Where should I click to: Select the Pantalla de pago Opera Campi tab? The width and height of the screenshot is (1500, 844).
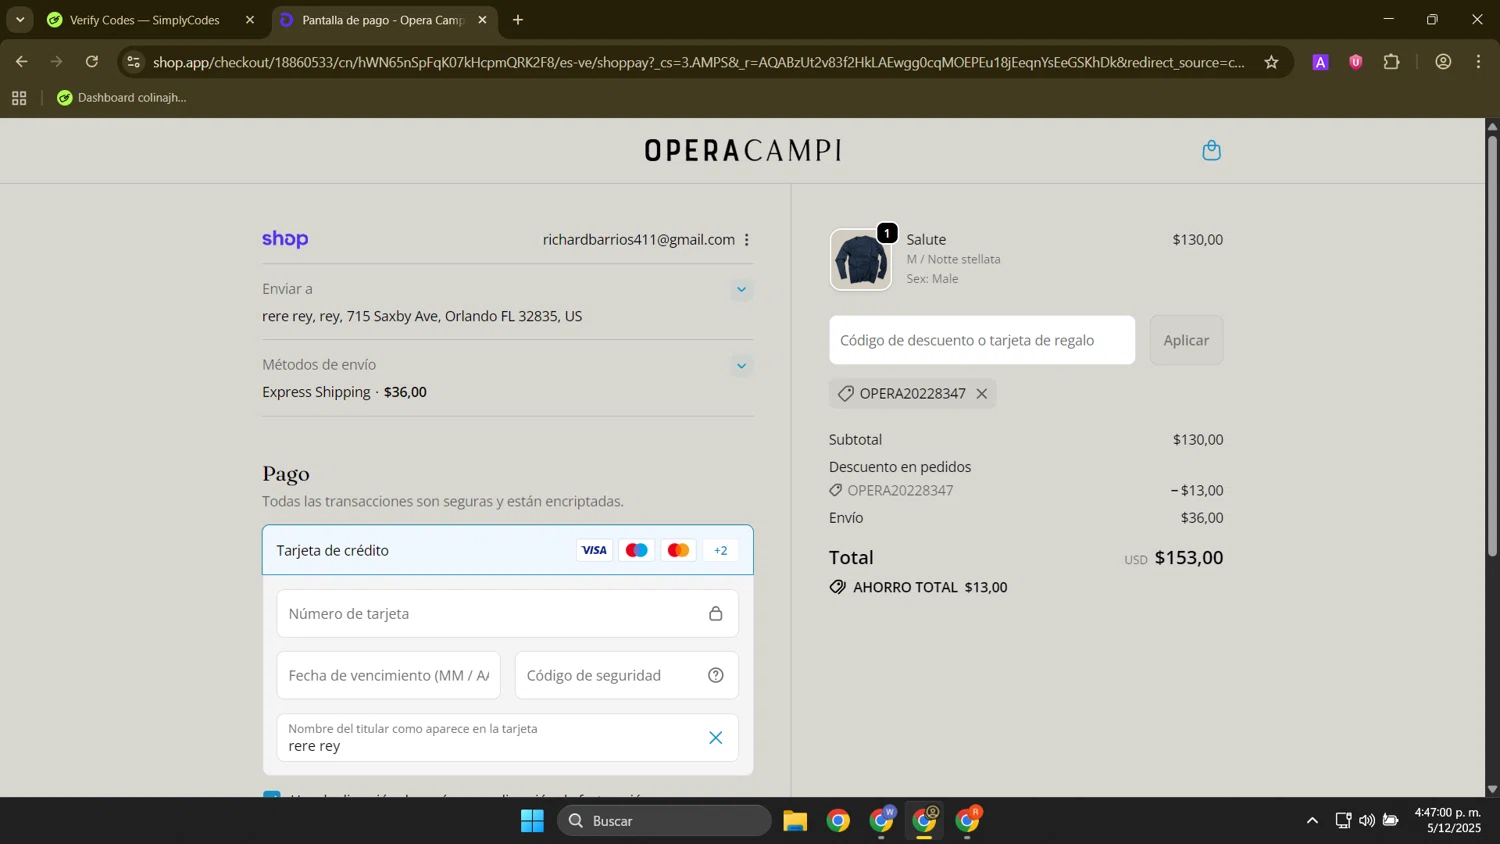pos(383,20)
